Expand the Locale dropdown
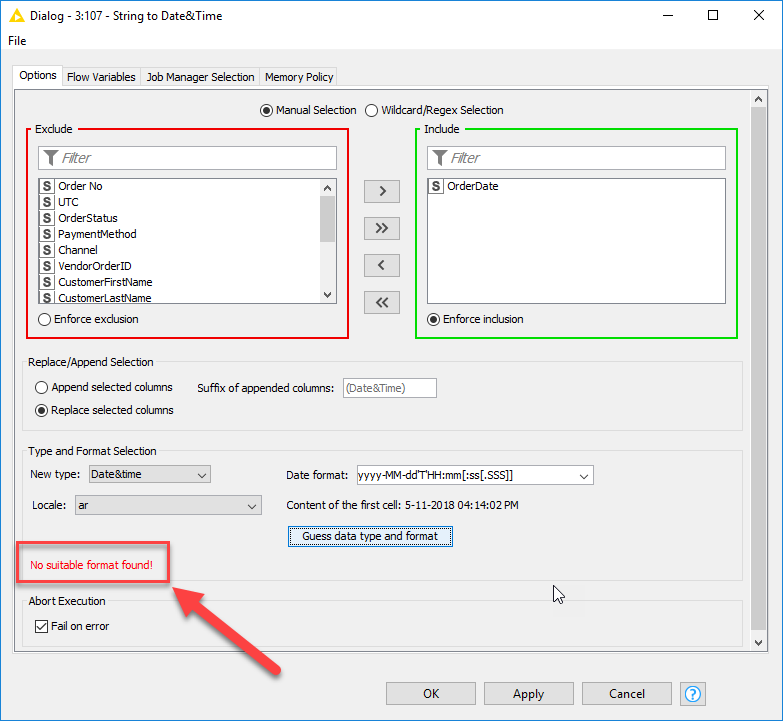This screenshot has height=721, width=783. tap(168, 506)
